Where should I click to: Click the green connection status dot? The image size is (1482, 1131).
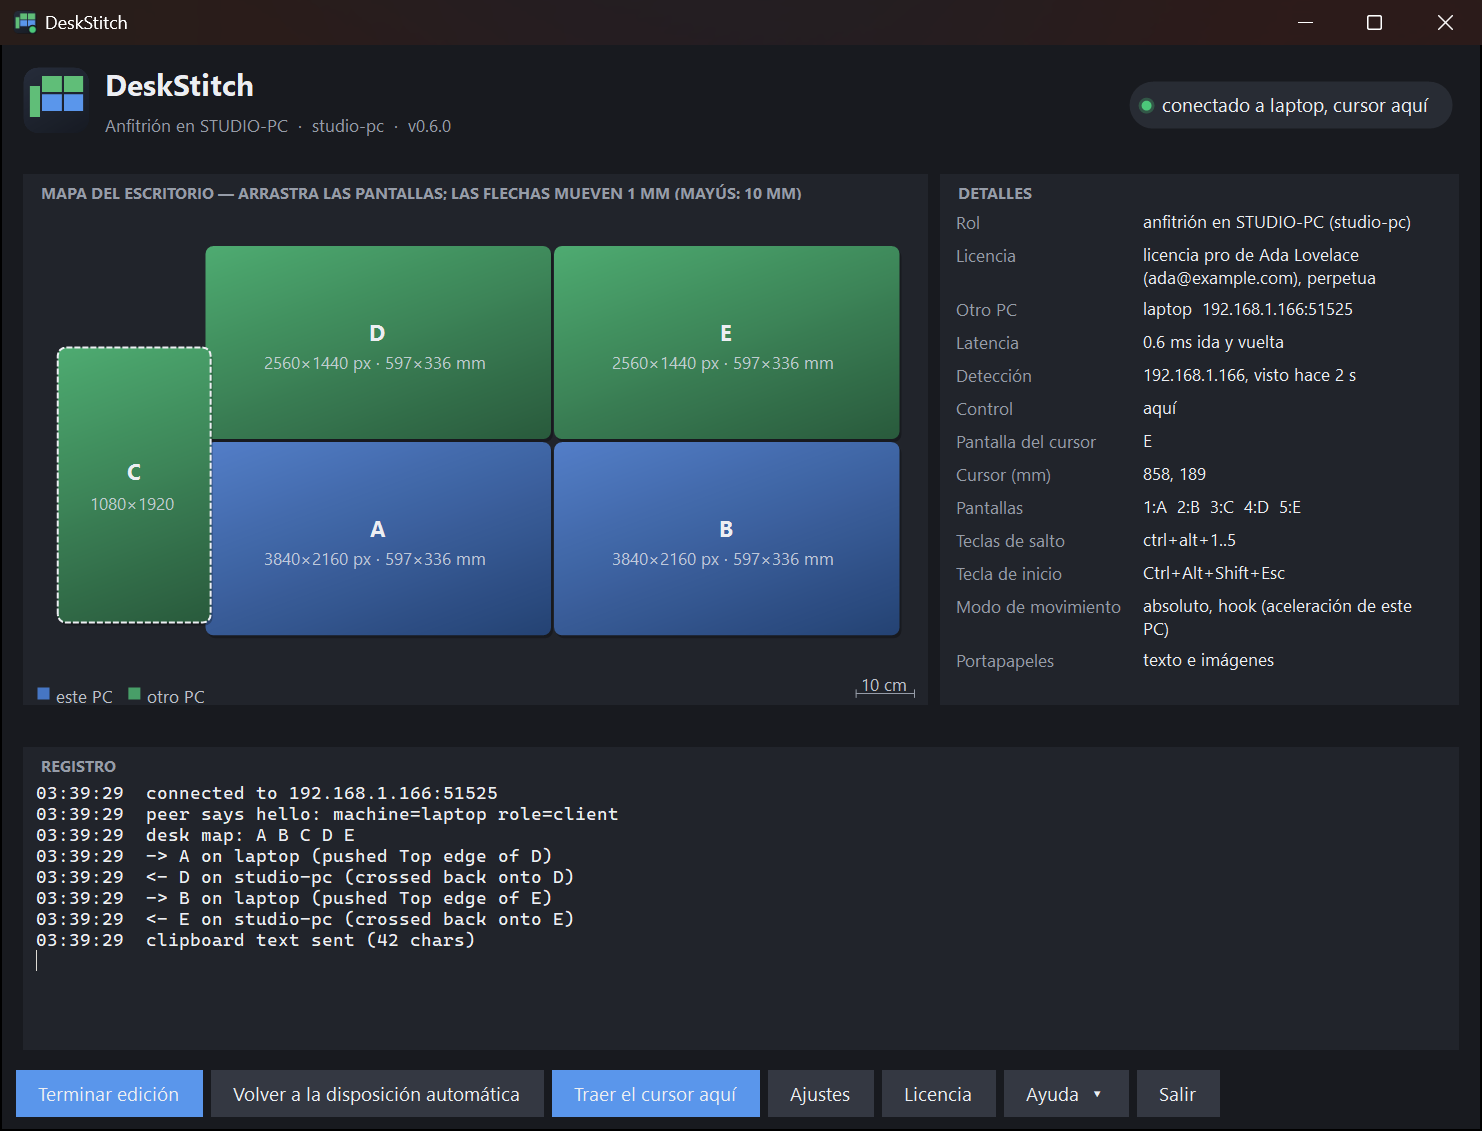point(1147,106)
